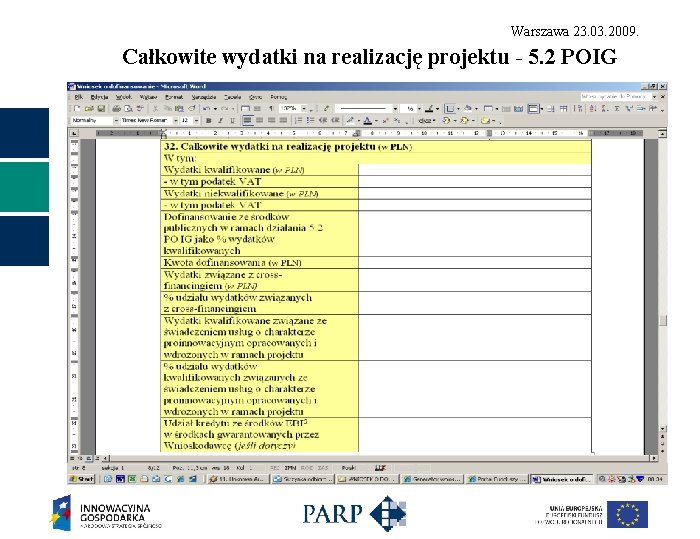
Task: Apply superscript formatting
Action: pyautogui.click(x=386, y=120)
